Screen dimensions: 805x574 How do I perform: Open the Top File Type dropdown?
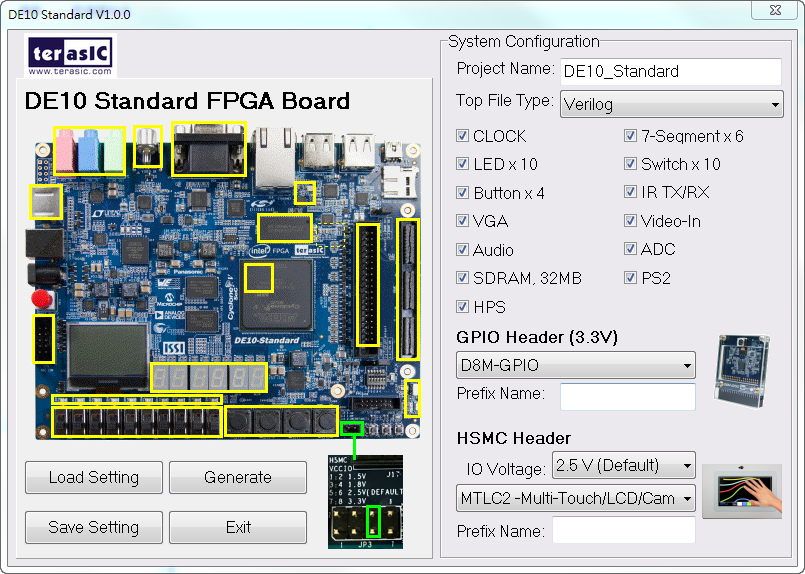[672, 104]
